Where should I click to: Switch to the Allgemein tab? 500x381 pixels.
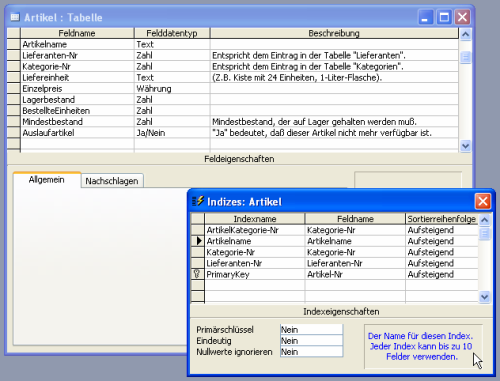(x=47, y=180)
